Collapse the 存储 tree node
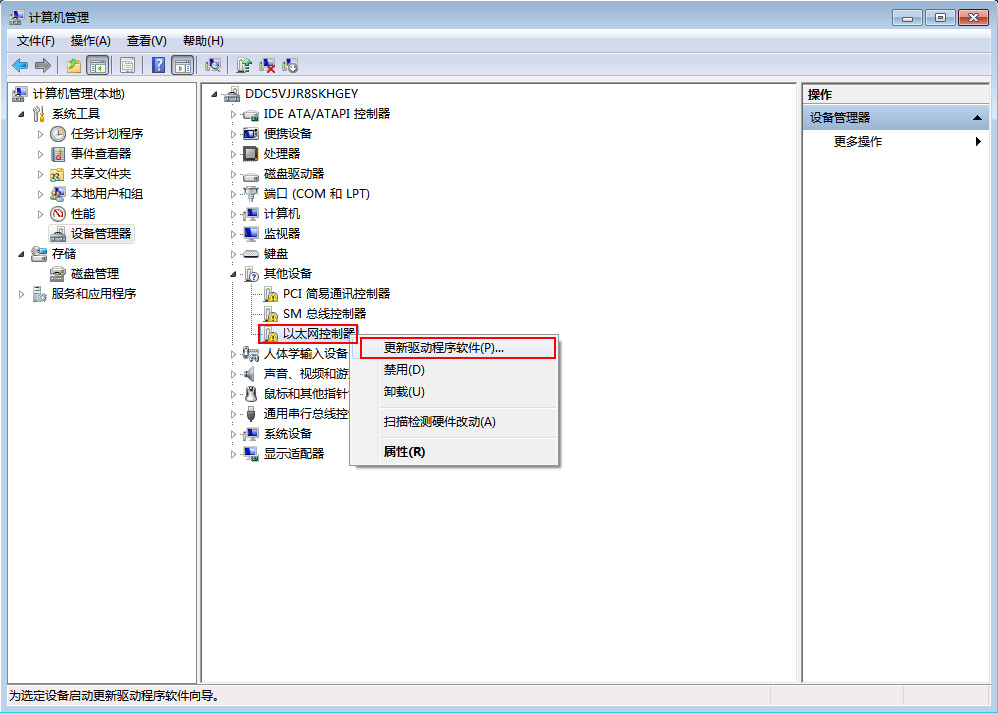 click(21, 255)
